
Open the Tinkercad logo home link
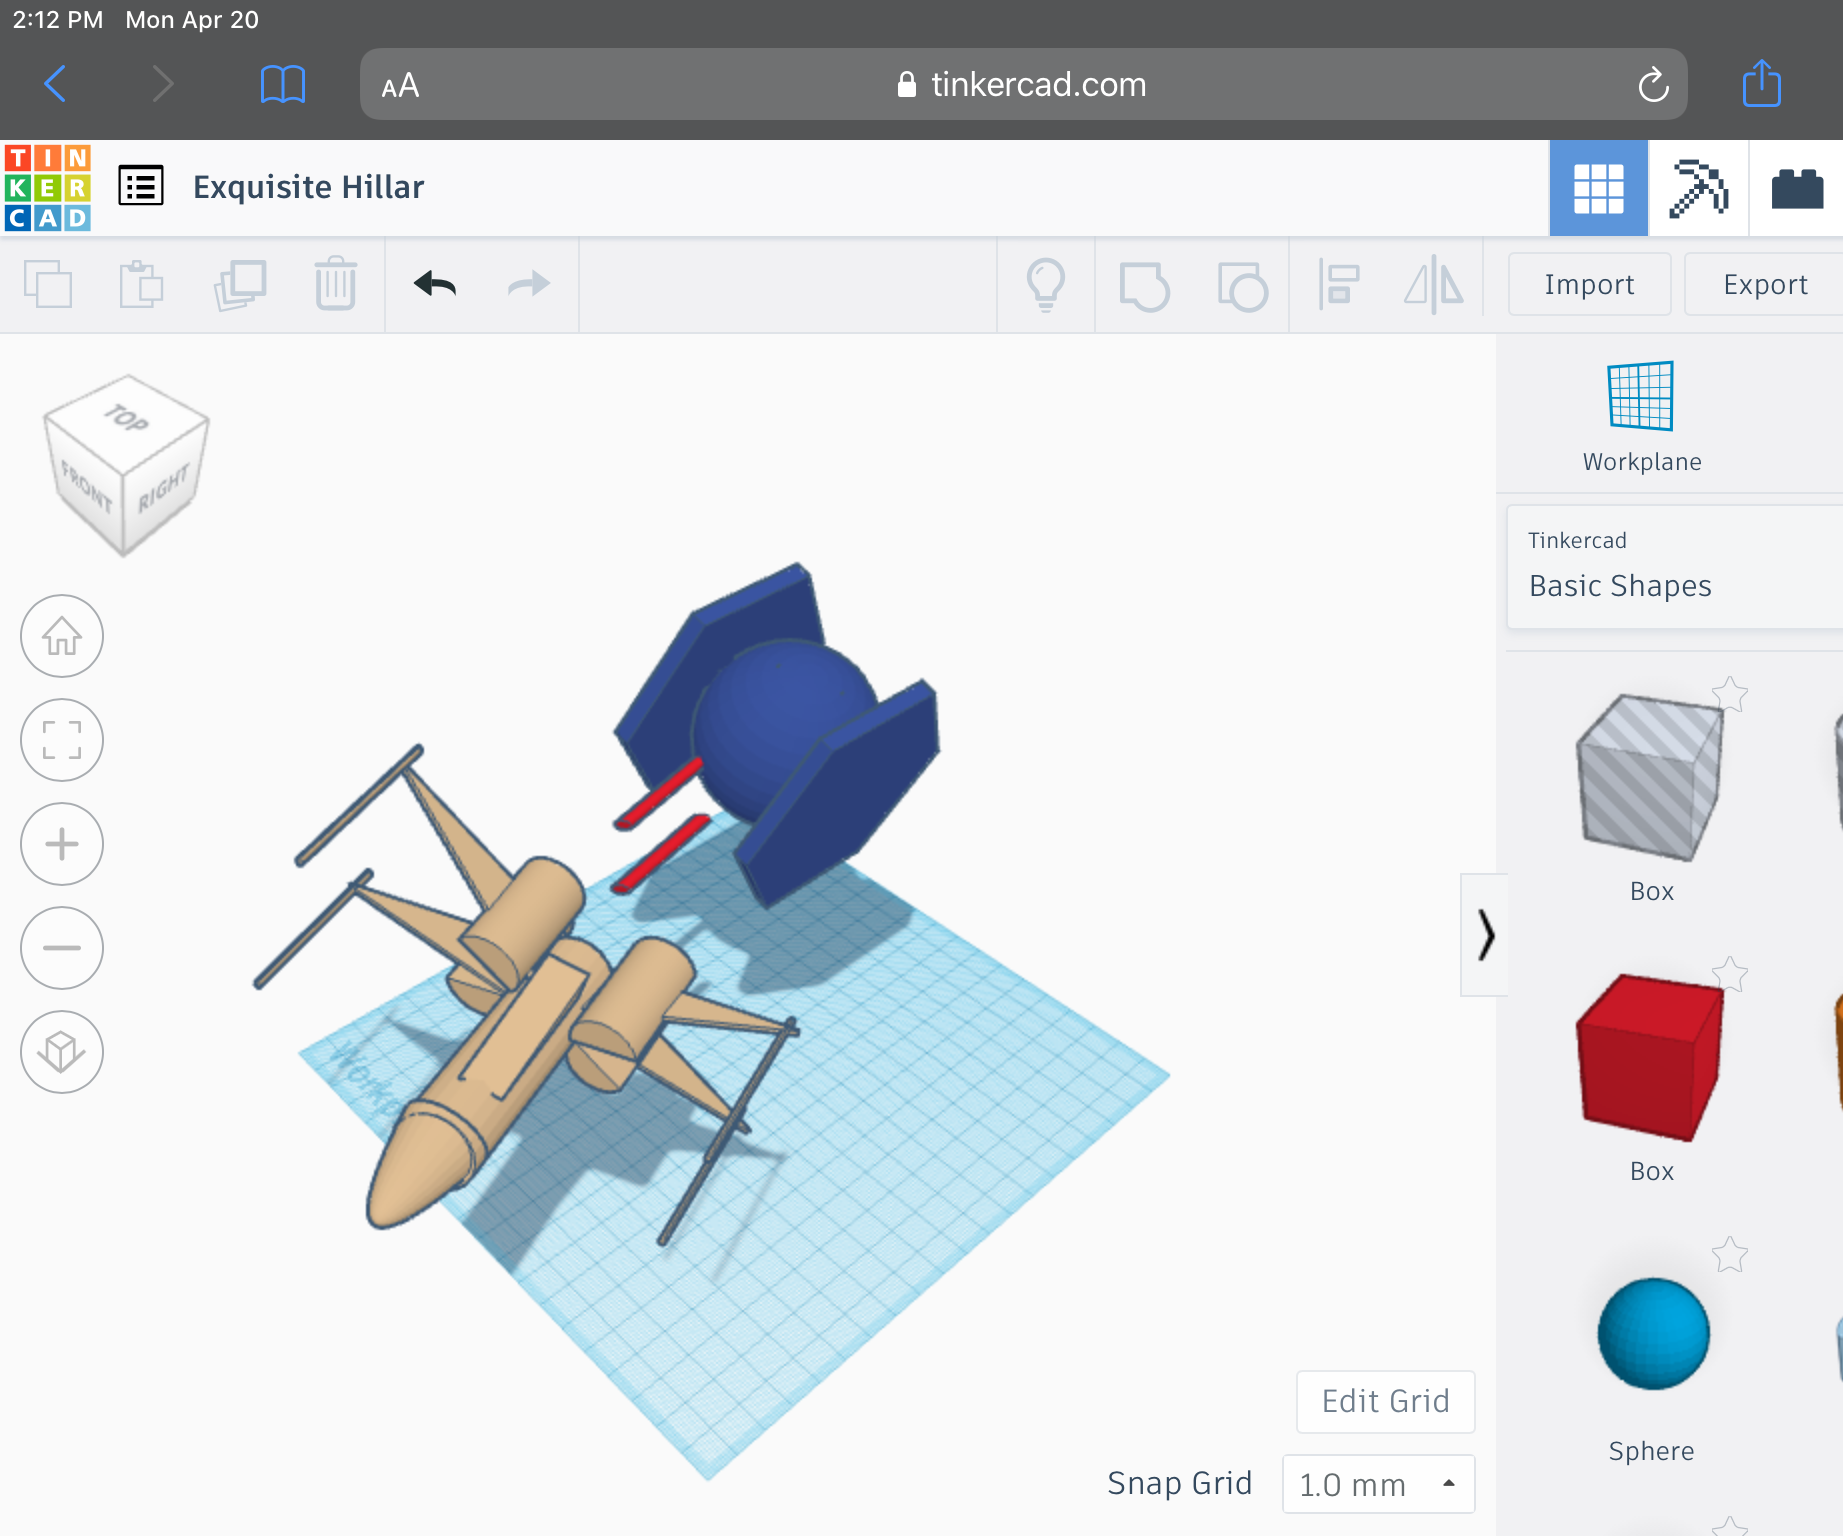48,188
